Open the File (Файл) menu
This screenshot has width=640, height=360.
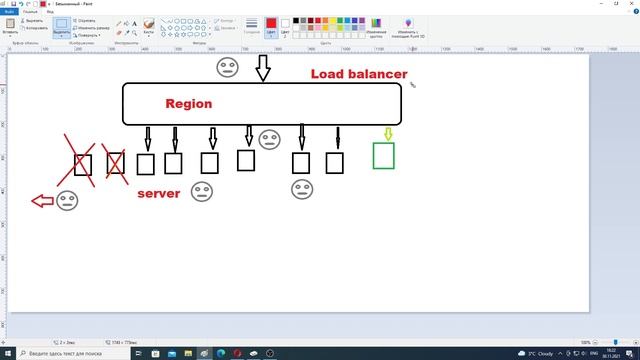(x=9, y=11)
